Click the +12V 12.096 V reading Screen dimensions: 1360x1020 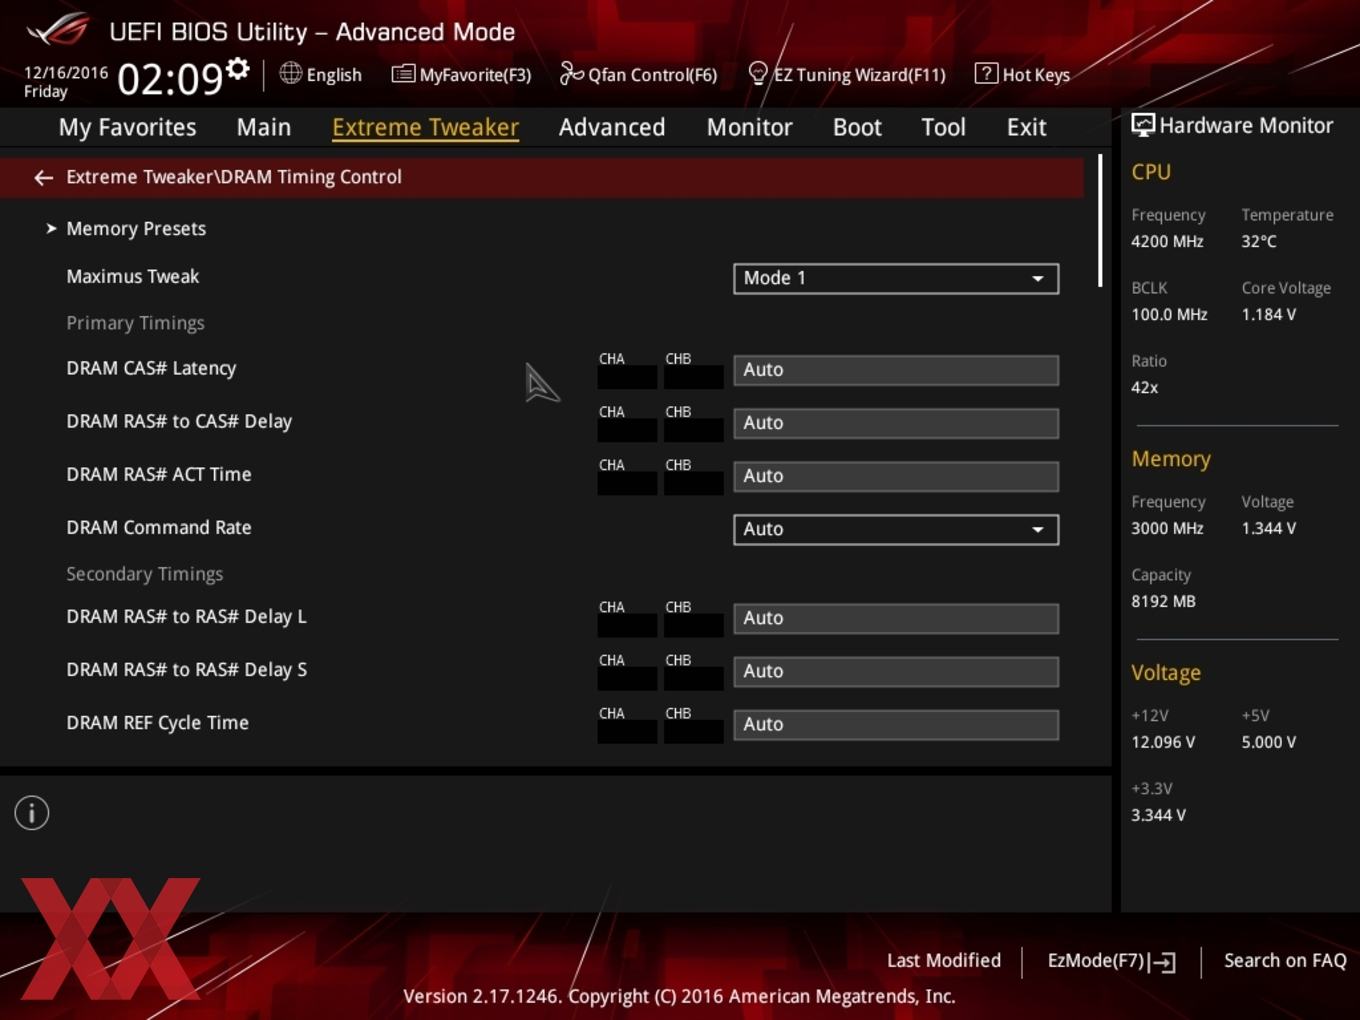coord(1163,742)
